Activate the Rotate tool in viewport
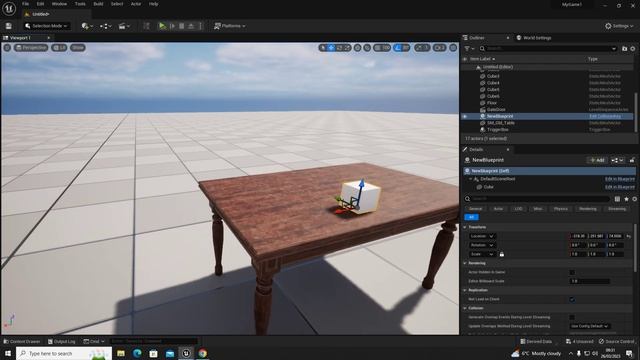Viewport: 640px width, 360px height. tap(339, 48)
